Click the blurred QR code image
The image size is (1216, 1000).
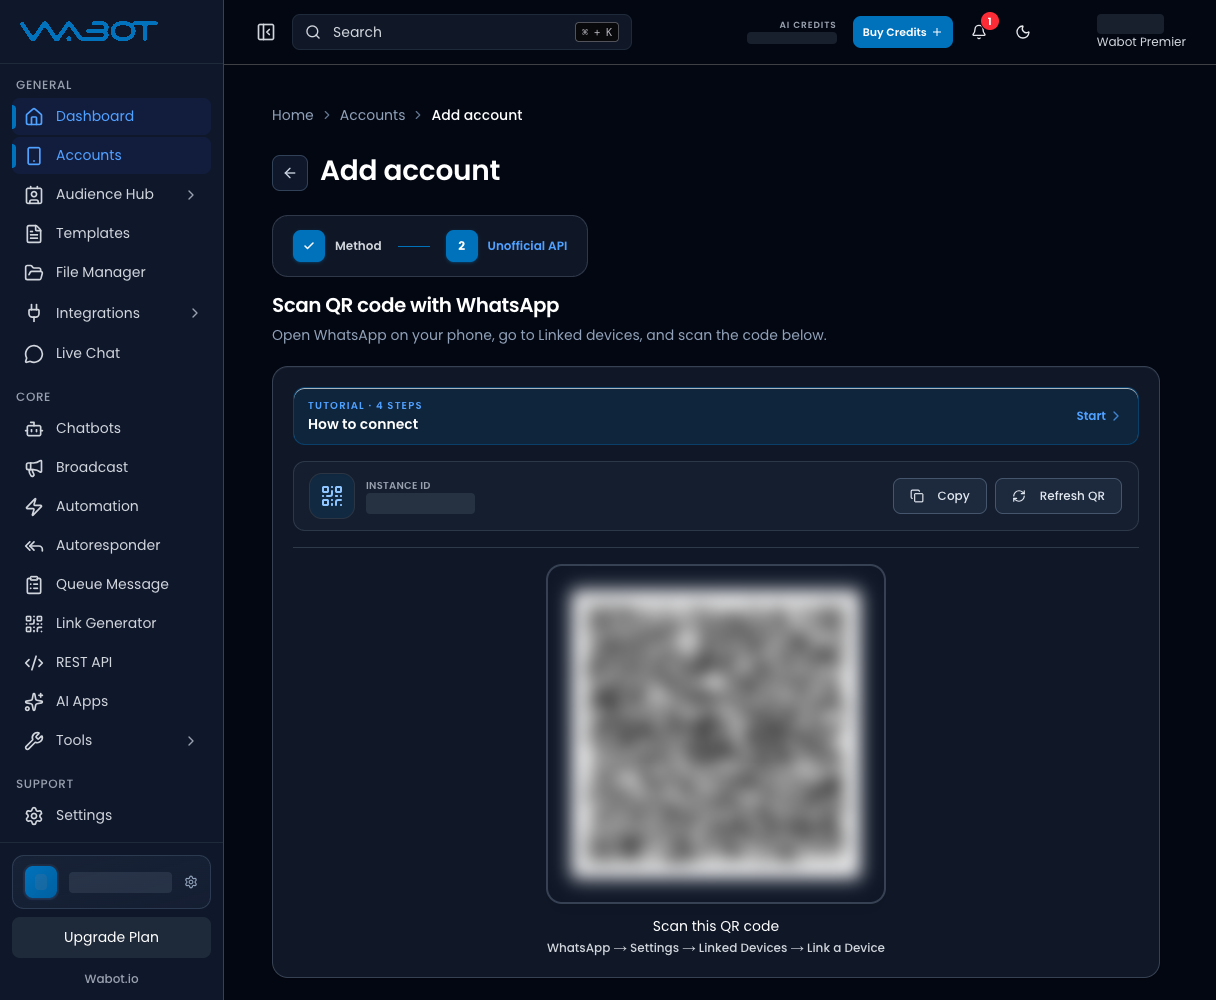[x=716, y=734]
